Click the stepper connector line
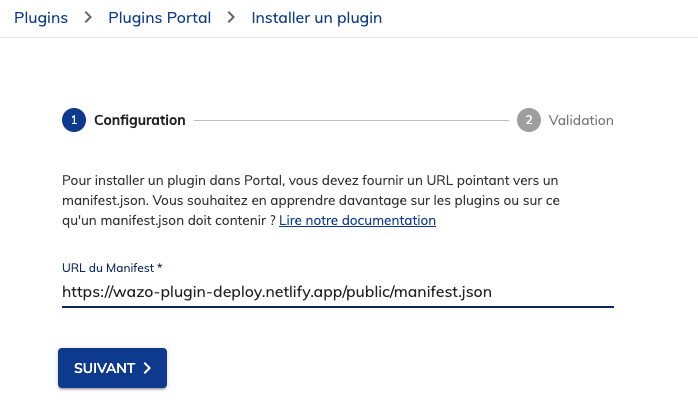Image resolution: width=698 pixels, height=417 pixels. (x=351, y=120)
